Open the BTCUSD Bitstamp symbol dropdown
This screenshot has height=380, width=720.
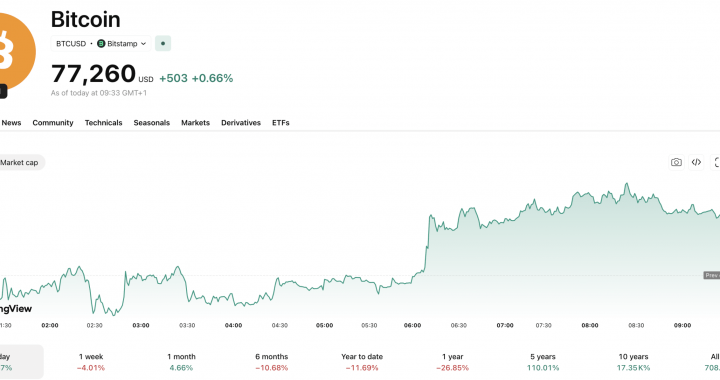coord(101,44)
